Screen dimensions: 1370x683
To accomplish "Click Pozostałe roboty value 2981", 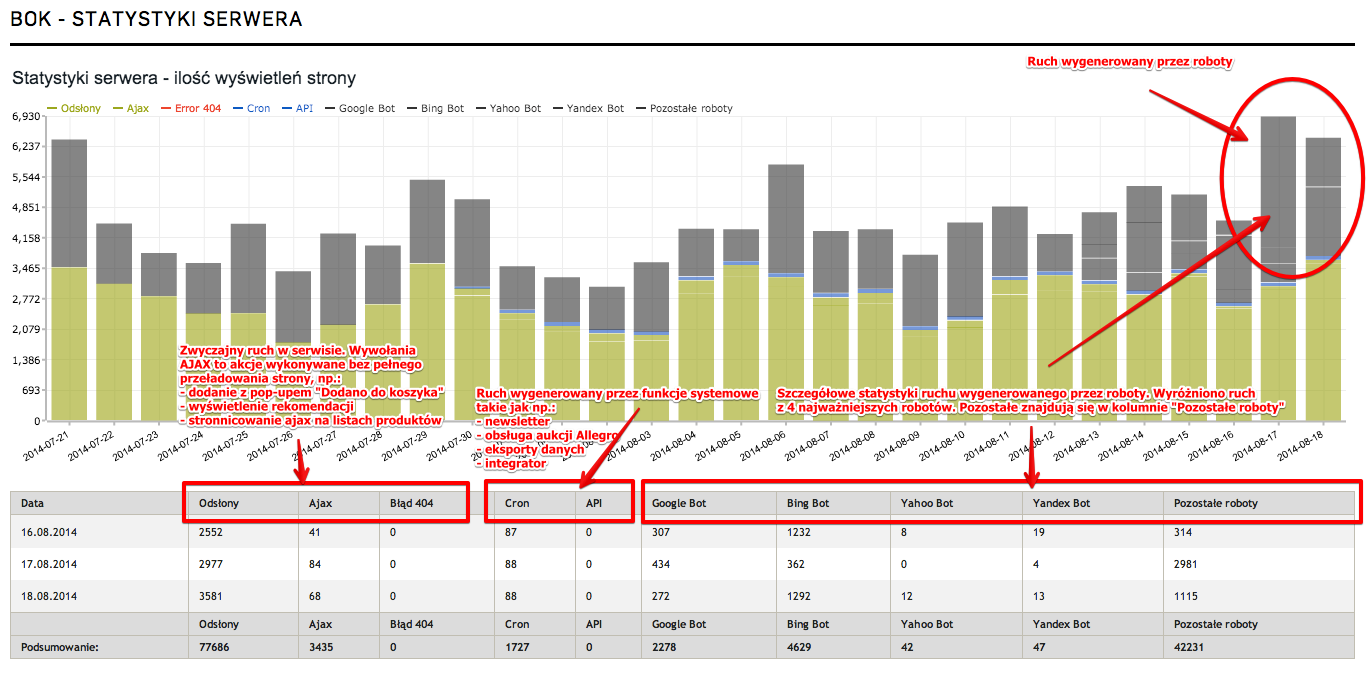I will [x=1188, y=565].
